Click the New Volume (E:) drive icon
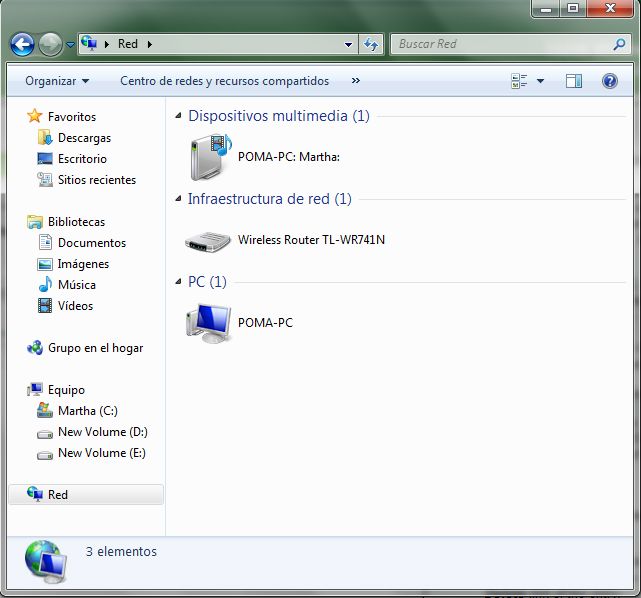This screenshot has width=641, height=598. [45, 455]
